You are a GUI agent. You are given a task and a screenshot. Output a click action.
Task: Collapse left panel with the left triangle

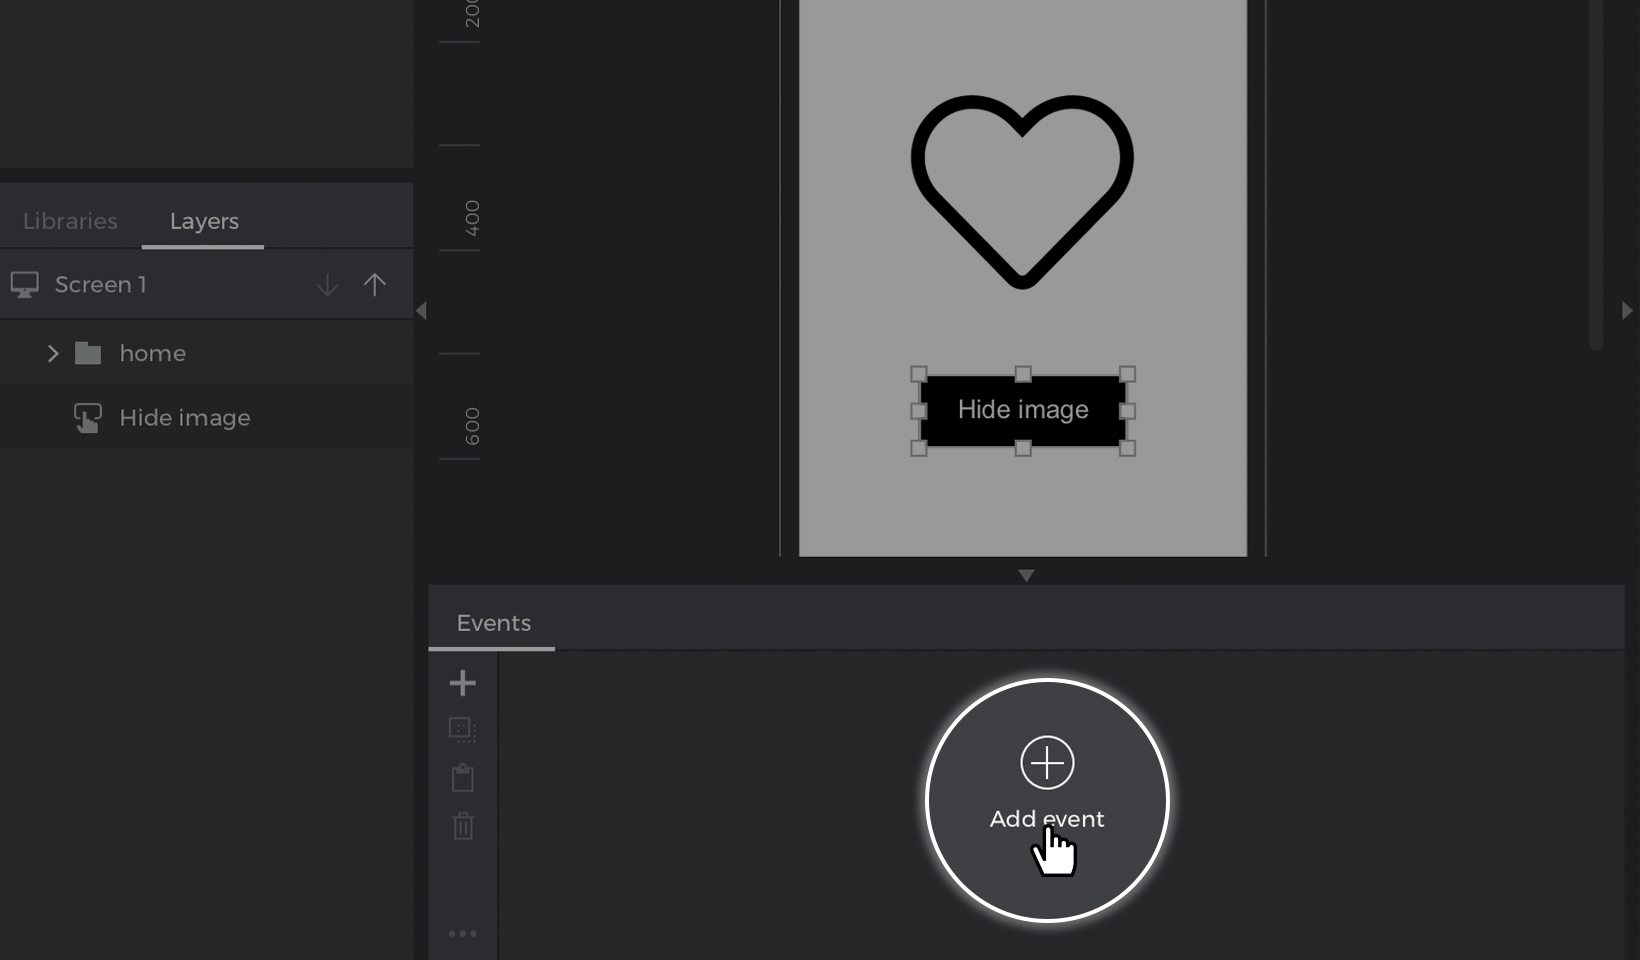coord(421,311)
